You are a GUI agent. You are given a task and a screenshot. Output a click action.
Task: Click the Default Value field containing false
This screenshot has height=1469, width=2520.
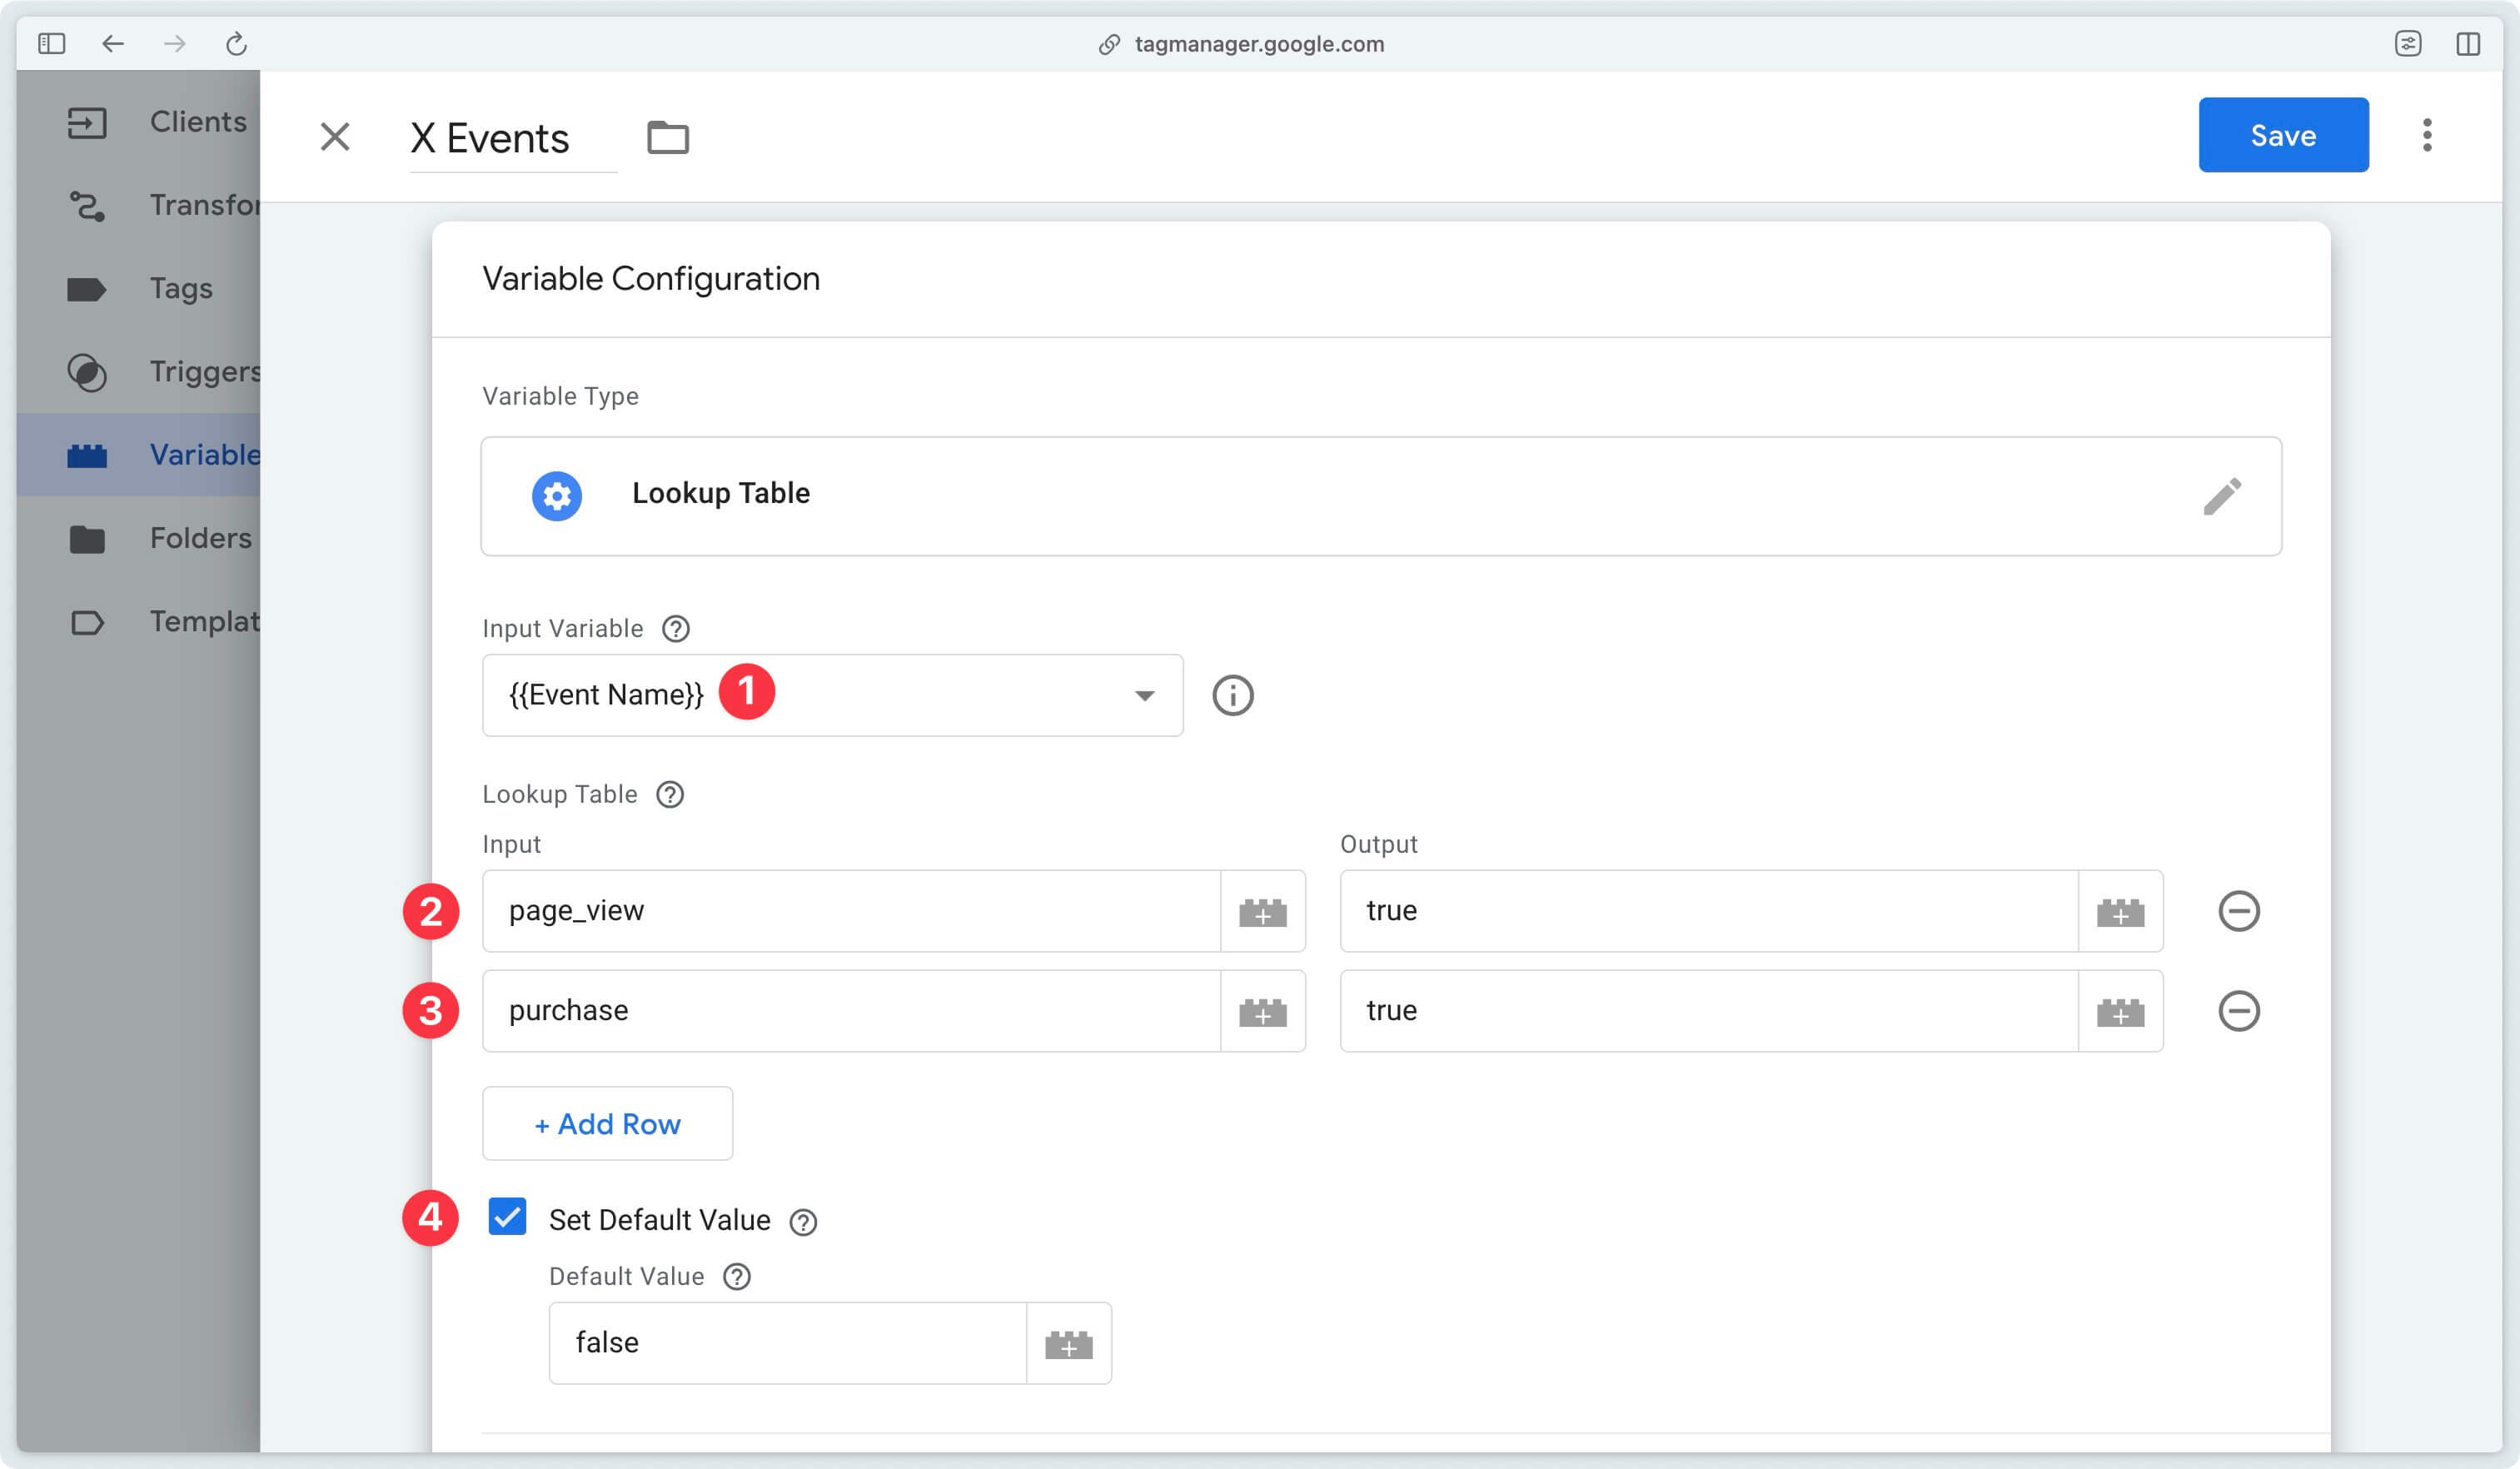click(788, 1343)
